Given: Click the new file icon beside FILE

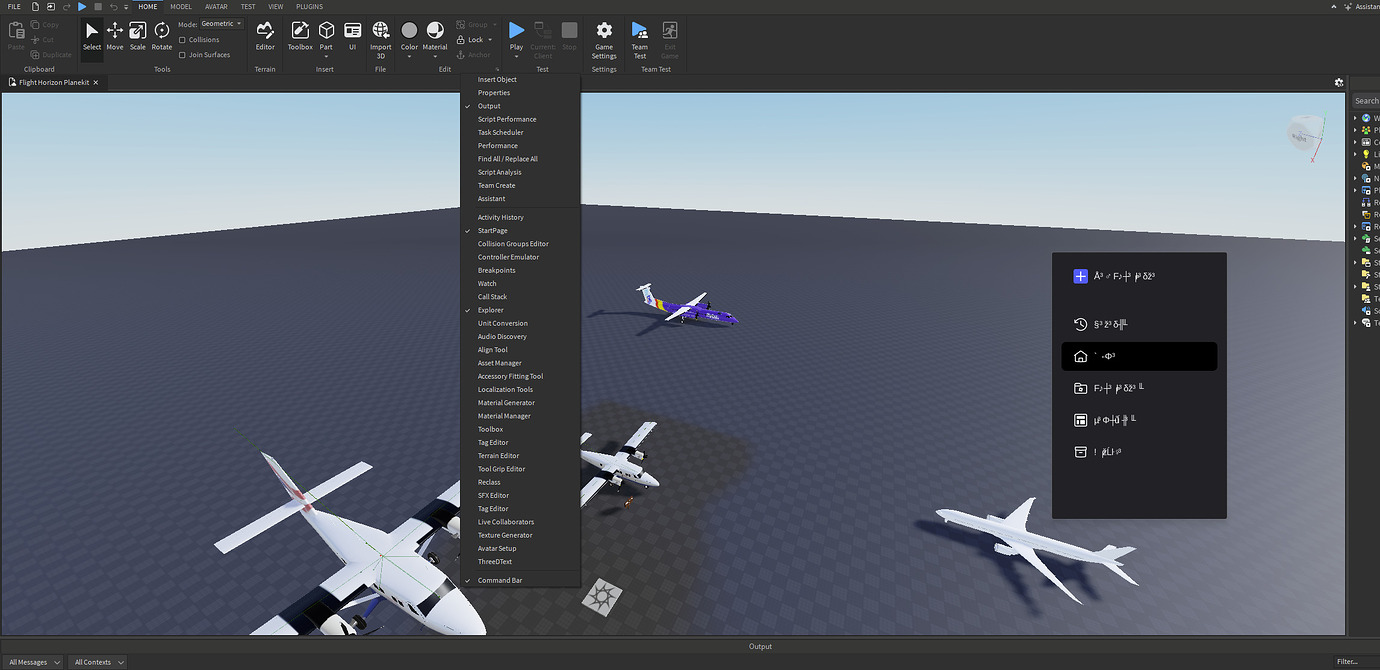Looking at the screenshot, I should 37,7.
